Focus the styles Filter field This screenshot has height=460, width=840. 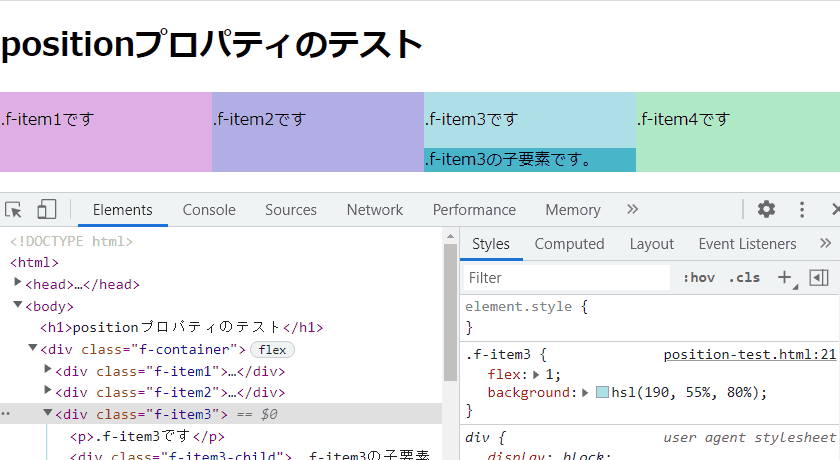pyautogui.click(x=567, y=278)
